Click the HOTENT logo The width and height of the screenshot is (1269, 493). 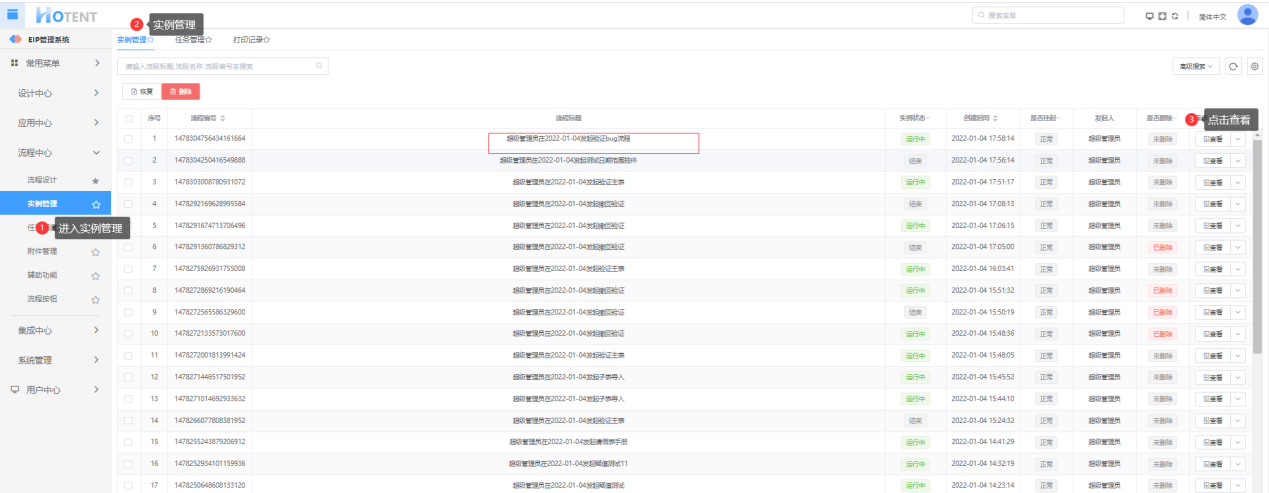[x=67, y=15]
